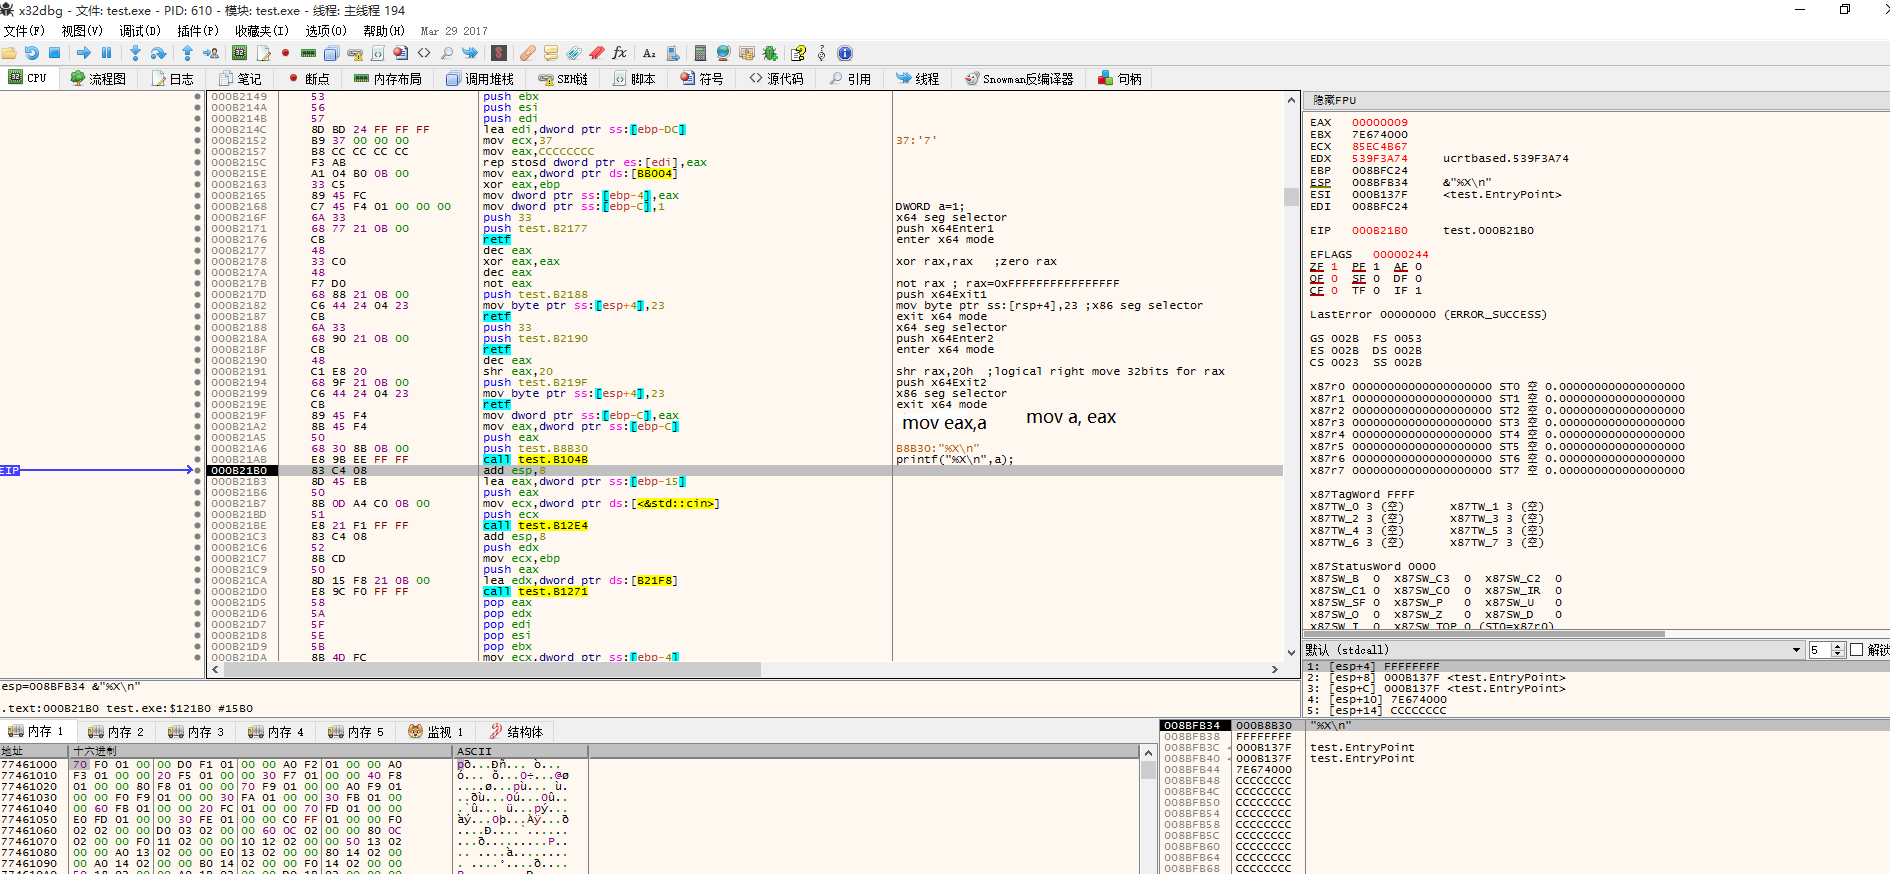Screen dimensions: 1890x874
Task: Open the 调试(D) debug menu
Action: (140, 31)
